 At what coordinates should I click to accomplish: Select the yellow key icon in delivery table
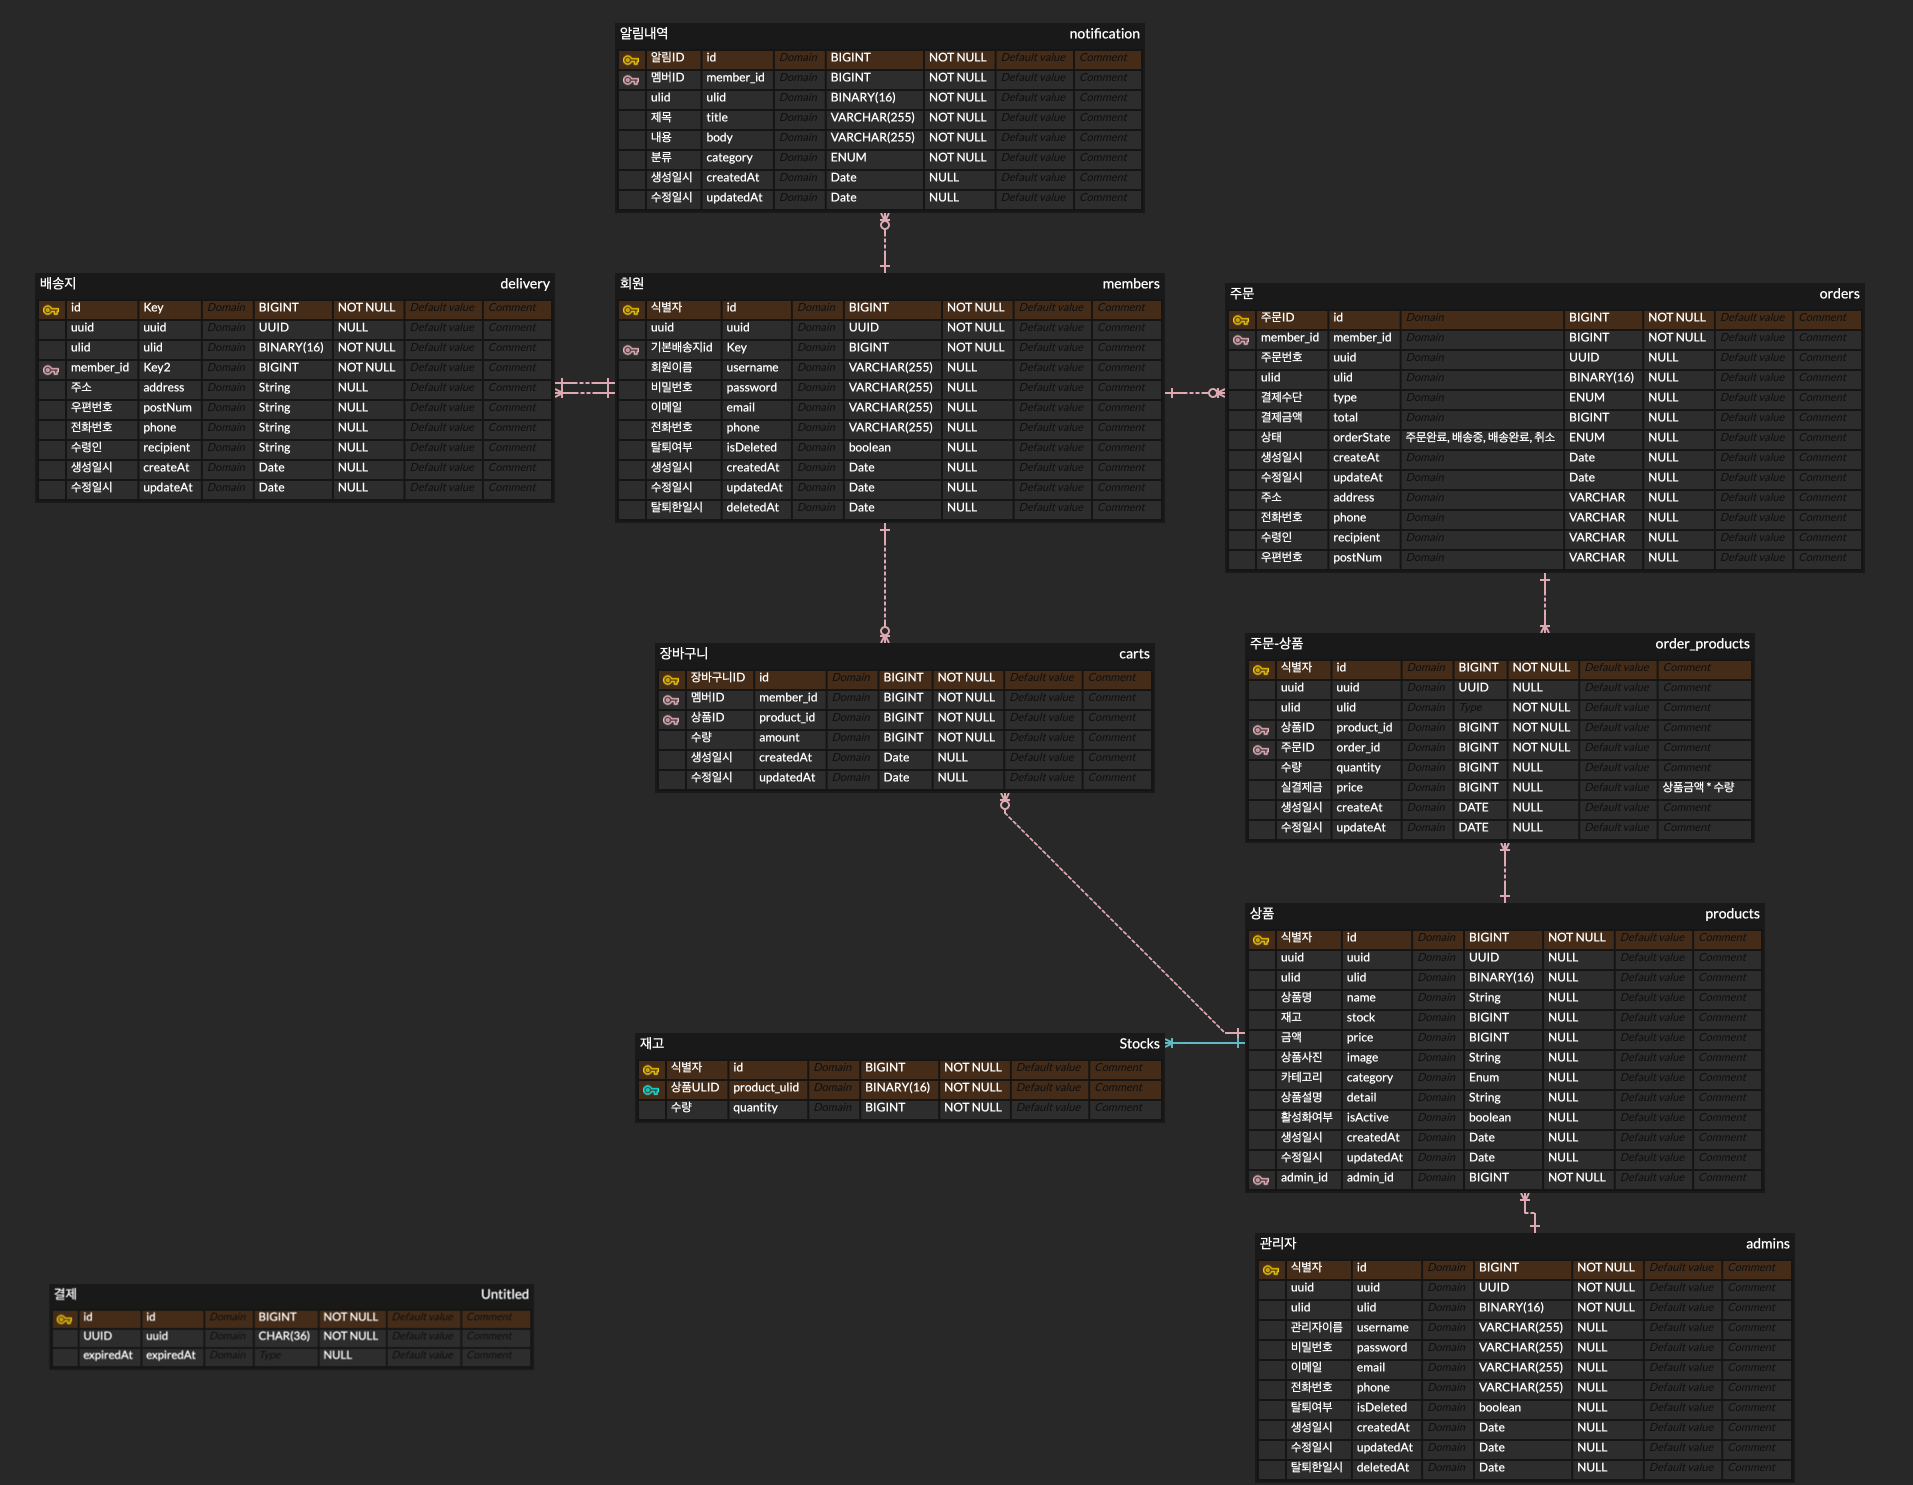coord(51,309)
